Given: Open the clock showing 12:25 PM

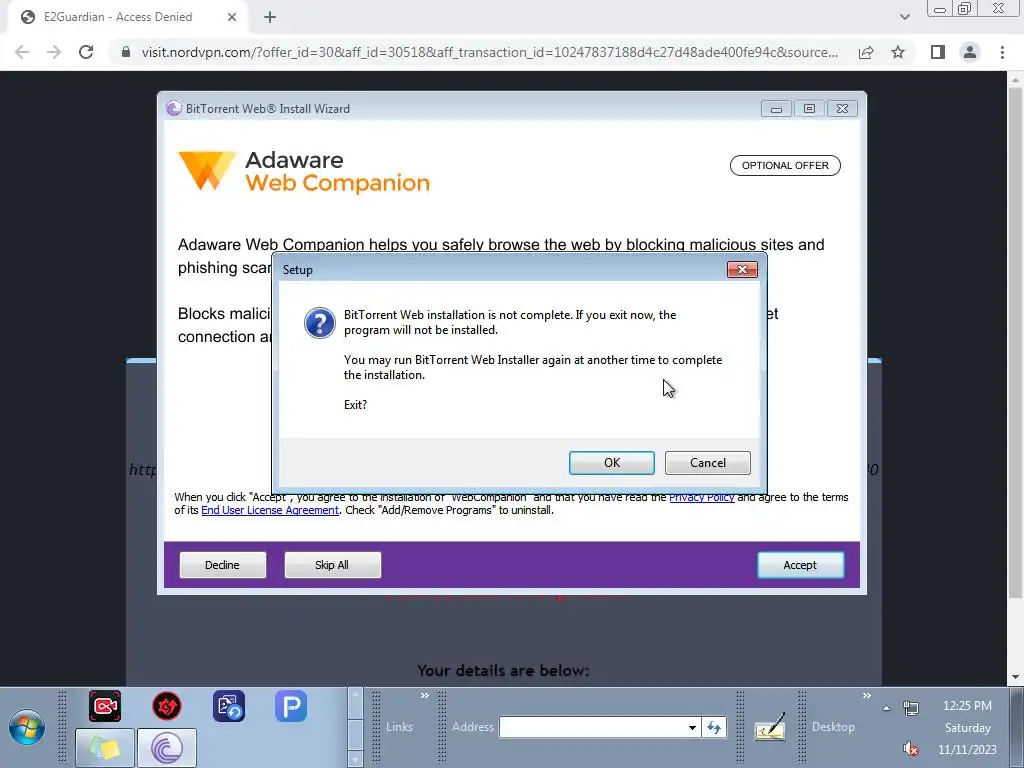Looking at the screenshot, I should pyautogui.click(x=967, y=706).
